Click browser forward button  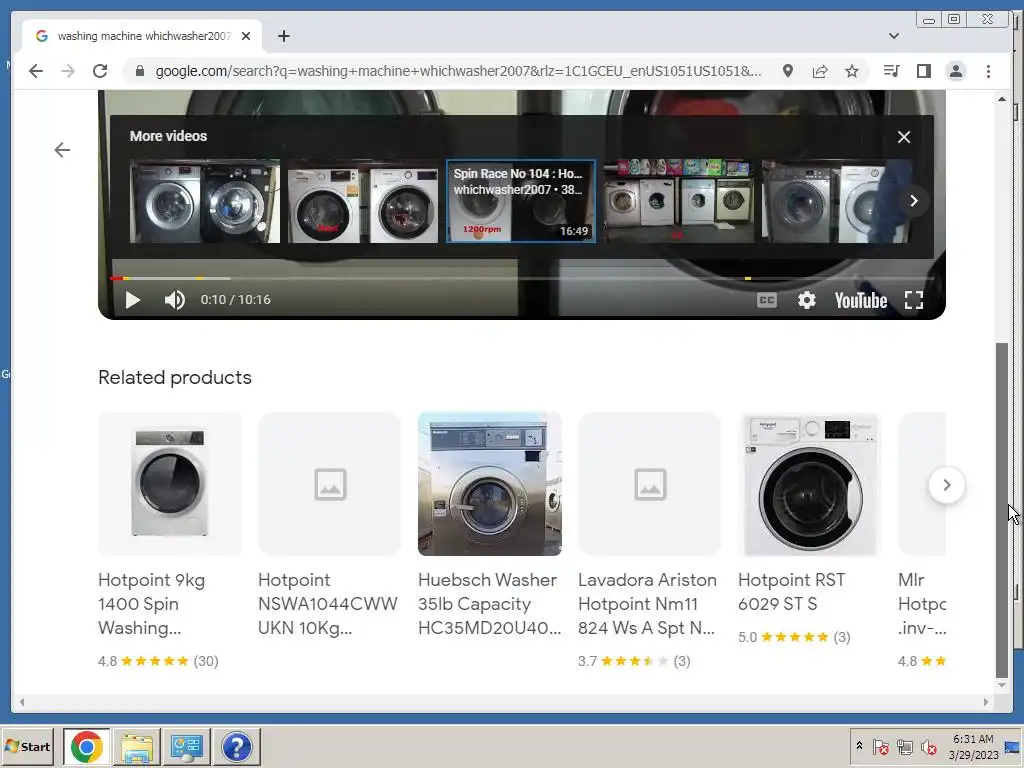point(68,71)
